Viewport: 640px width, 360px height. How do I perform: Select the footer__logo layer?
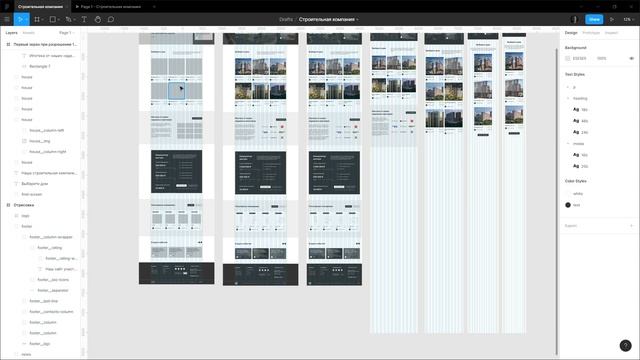pyautogui.click(x=40, y=344)
